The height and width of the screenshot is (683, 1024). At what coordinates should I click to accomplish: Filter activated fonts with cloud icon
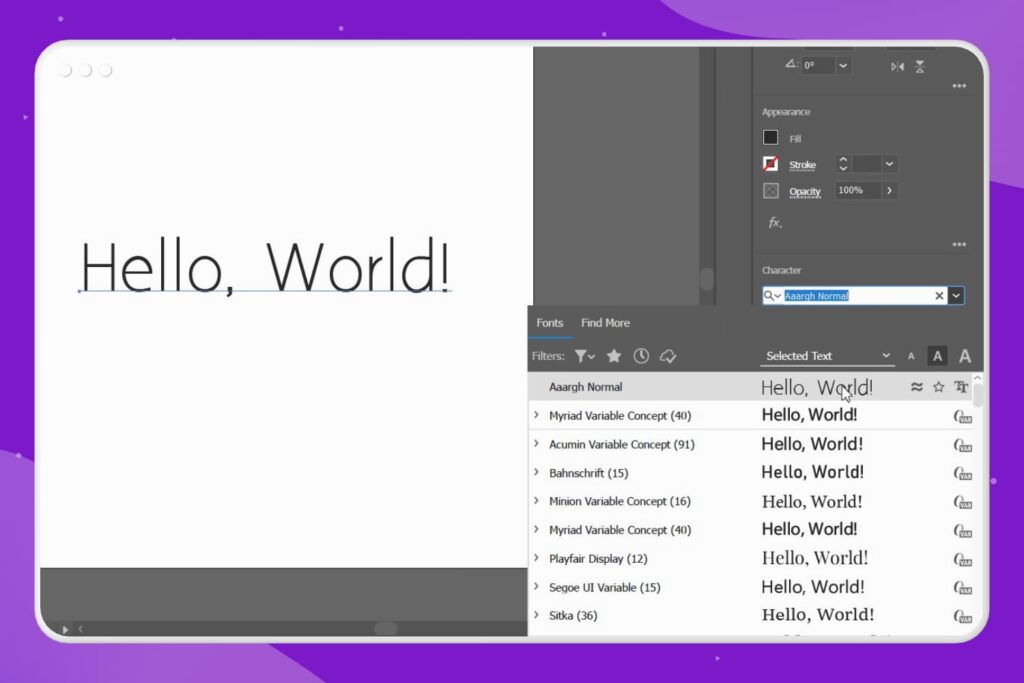click(x=667, y=356)
